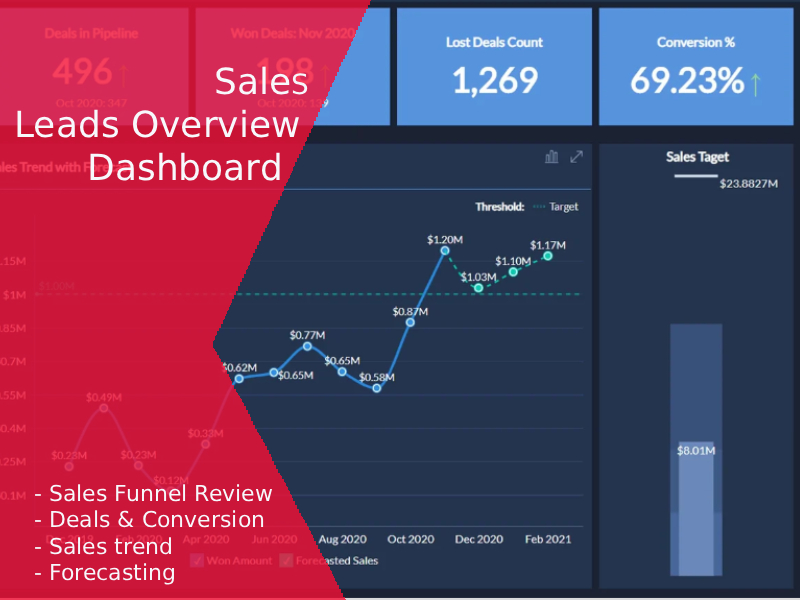Select the Conversion % card
This screenshot has height=600, width=800.
pyautogui.click(x=694, y=66)
